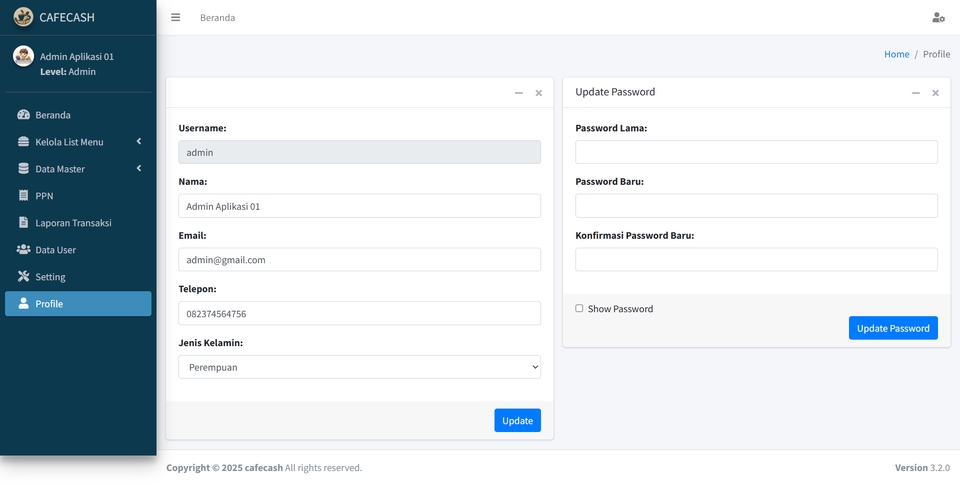Focus the Telepon input field

pos(359,313)
